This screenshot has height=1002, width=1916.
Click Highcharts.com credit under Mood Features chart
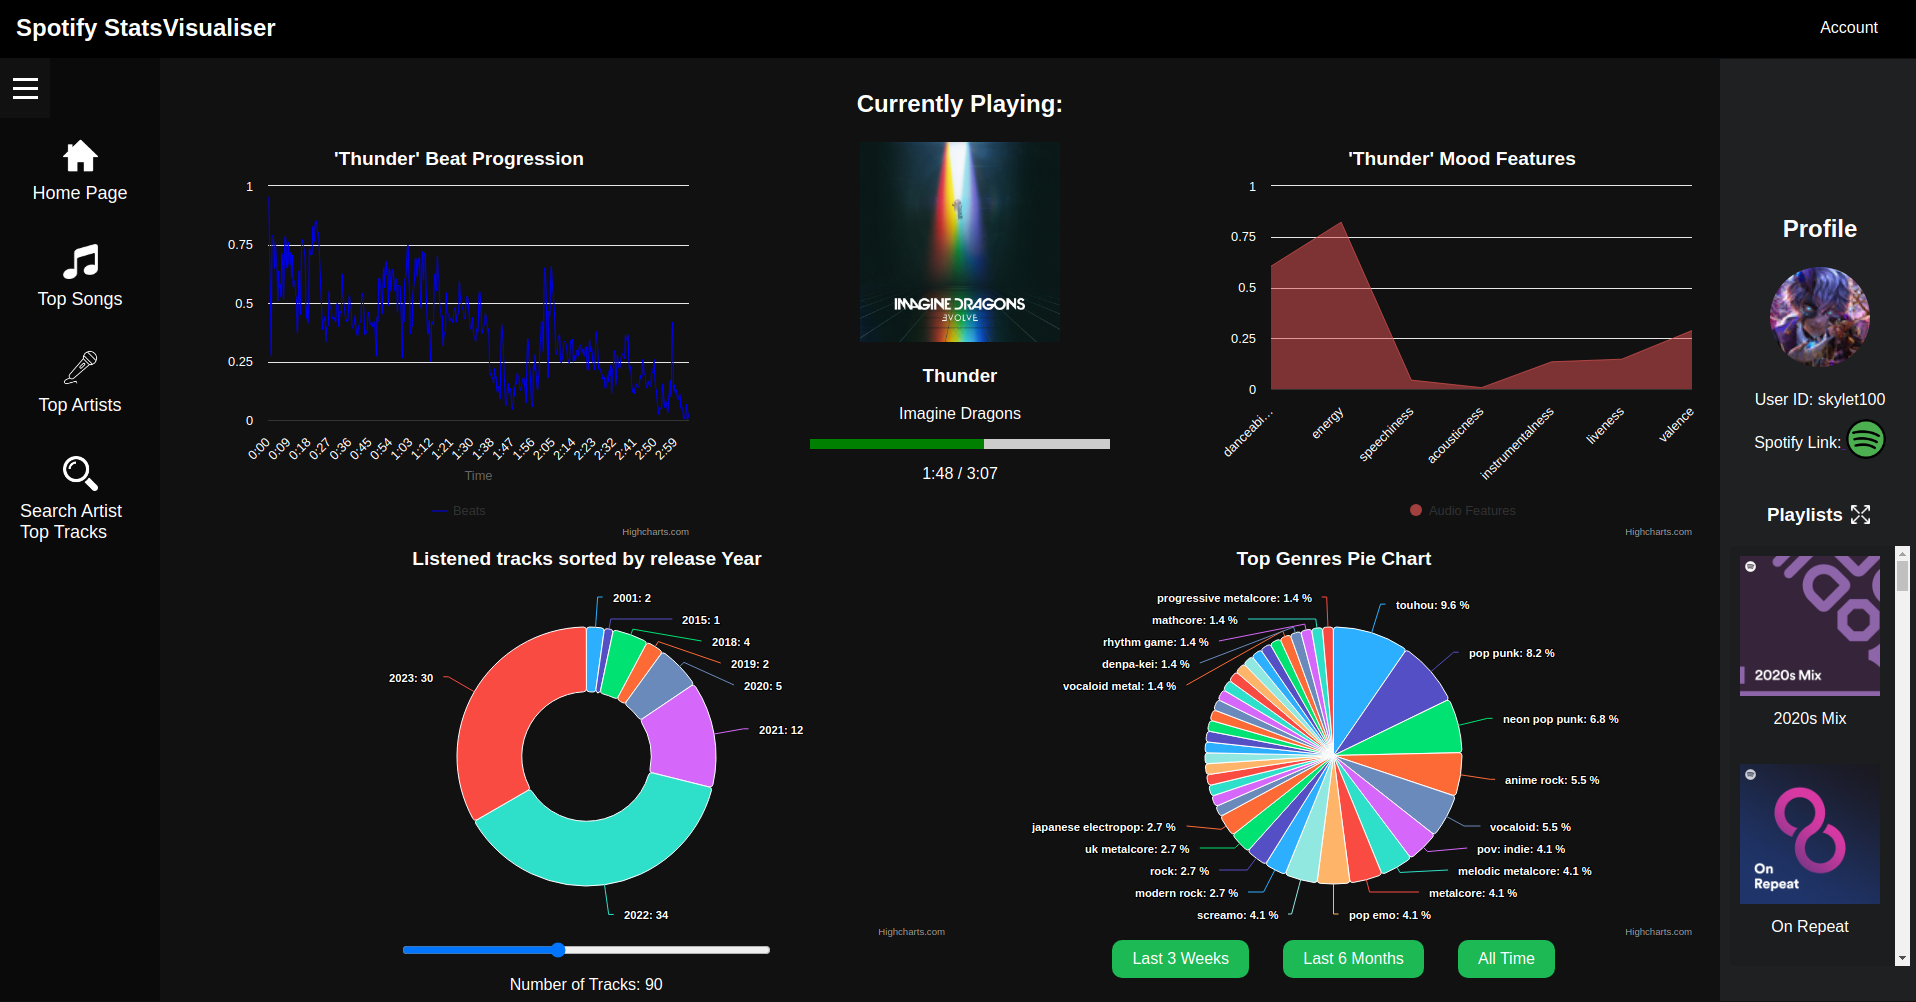(x=1658, y=532)
